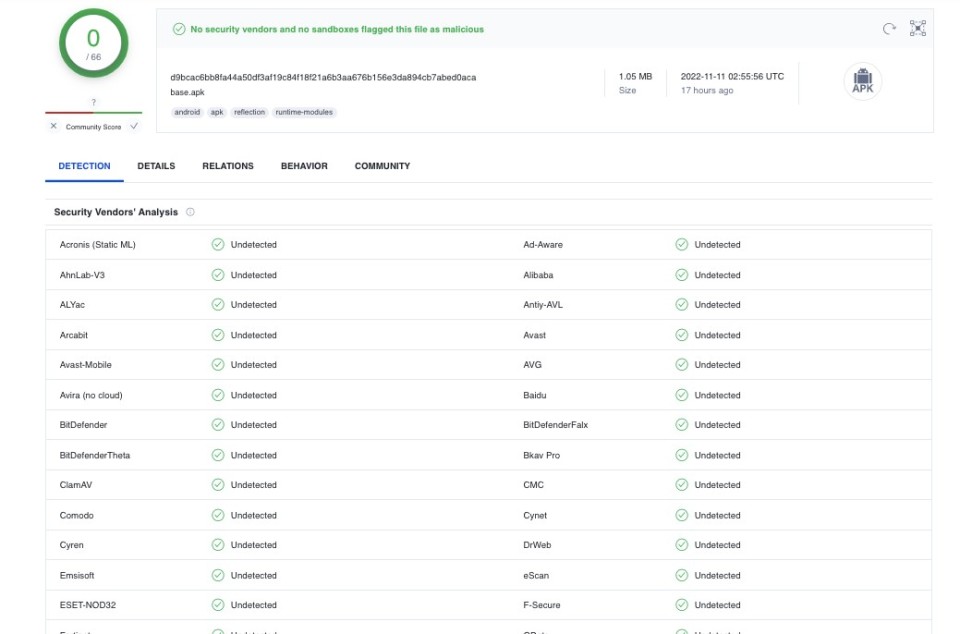Viewport: 960px width, 634px height.
Task: Click the Cyren vendor name
Action: [72, 545]
